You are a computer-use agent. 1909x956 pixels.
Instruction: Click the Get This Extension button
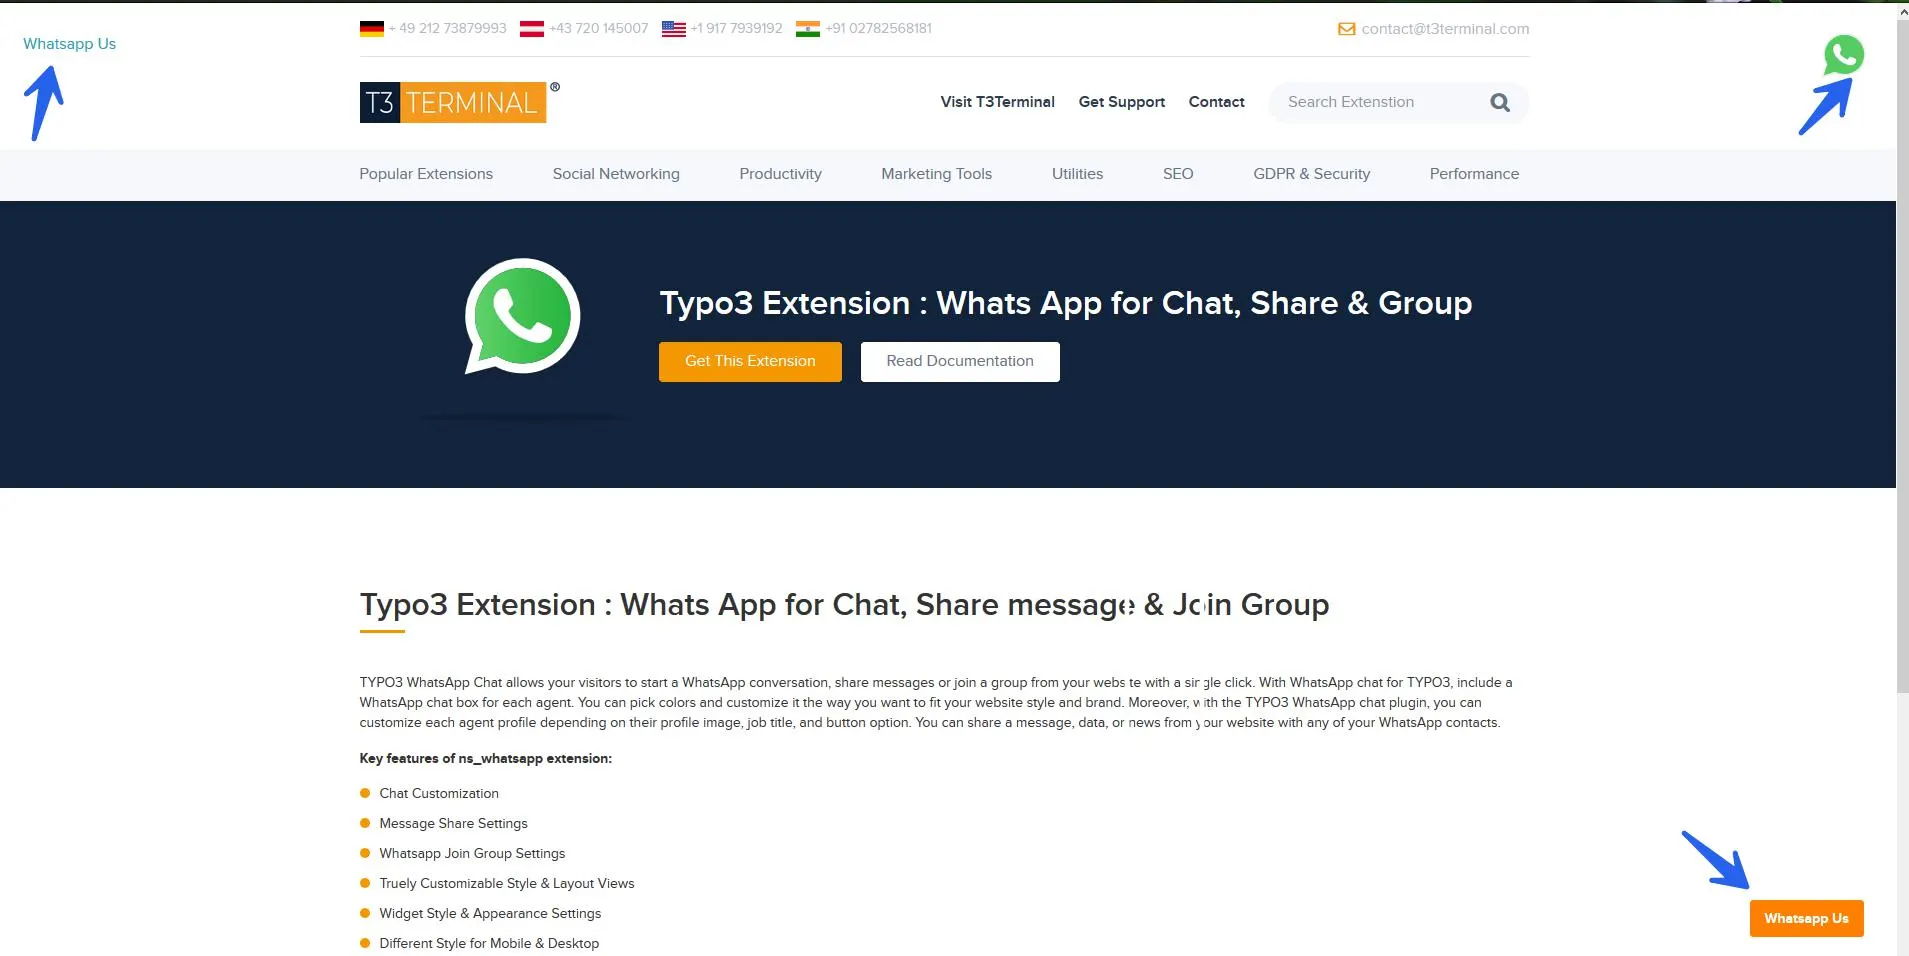(750, 362)
